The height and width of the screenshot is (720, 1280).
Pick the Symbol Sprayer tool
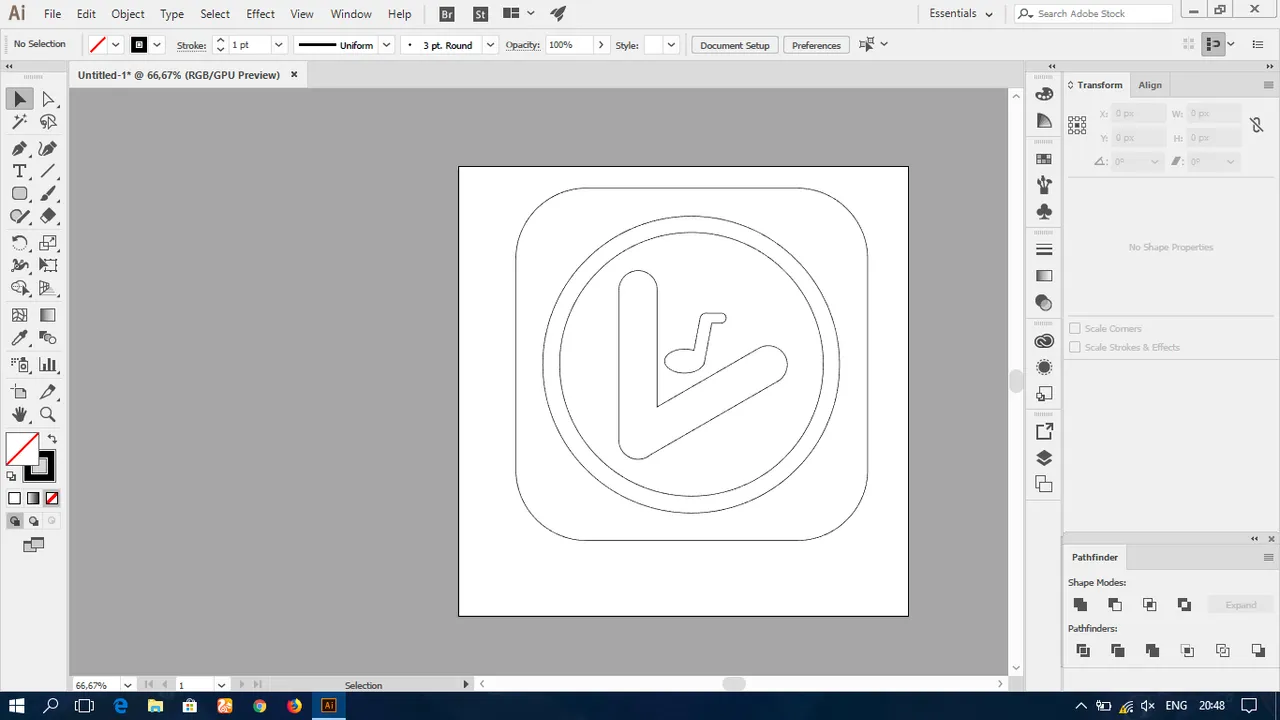pos(20,365)
